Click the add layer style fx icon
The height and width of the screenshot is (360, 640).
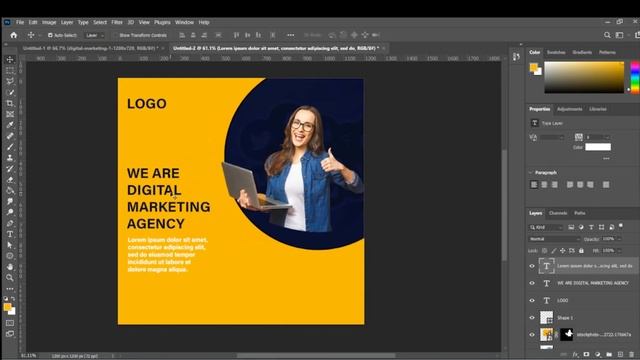tap(576, 355)
